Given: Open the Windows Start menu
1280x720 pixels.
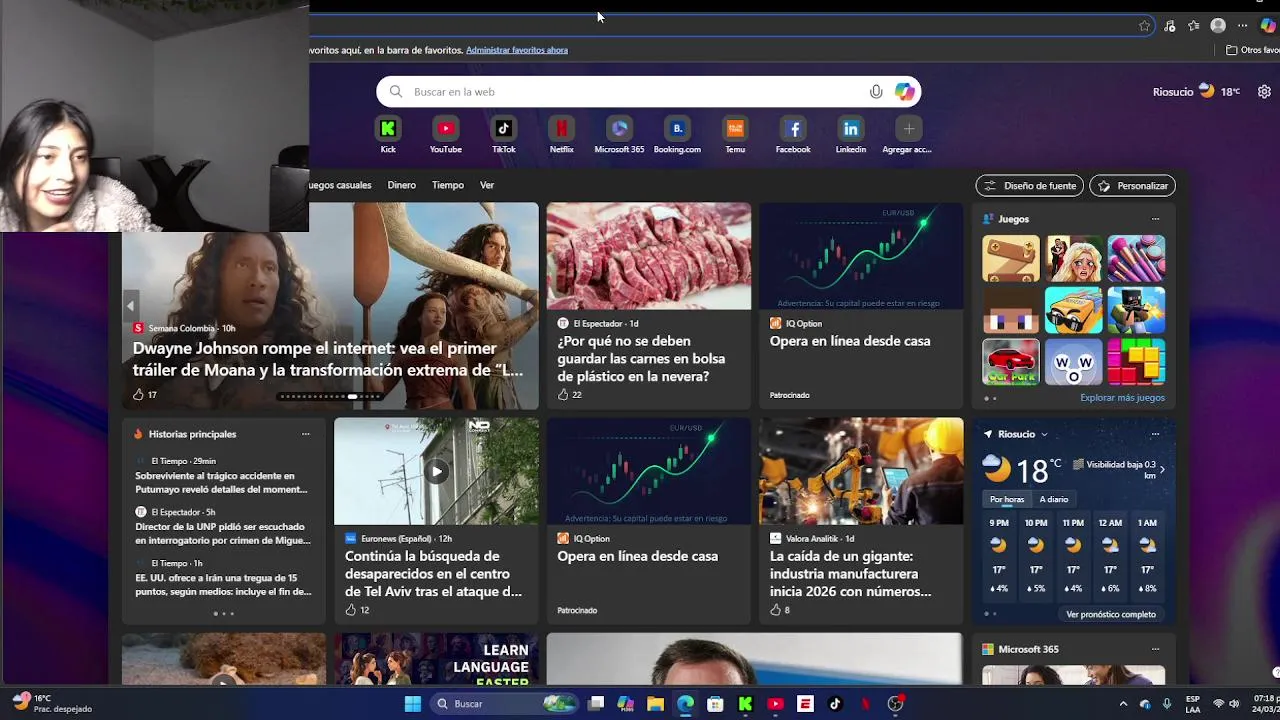Looking at the screenshot, I should (412, 704).
